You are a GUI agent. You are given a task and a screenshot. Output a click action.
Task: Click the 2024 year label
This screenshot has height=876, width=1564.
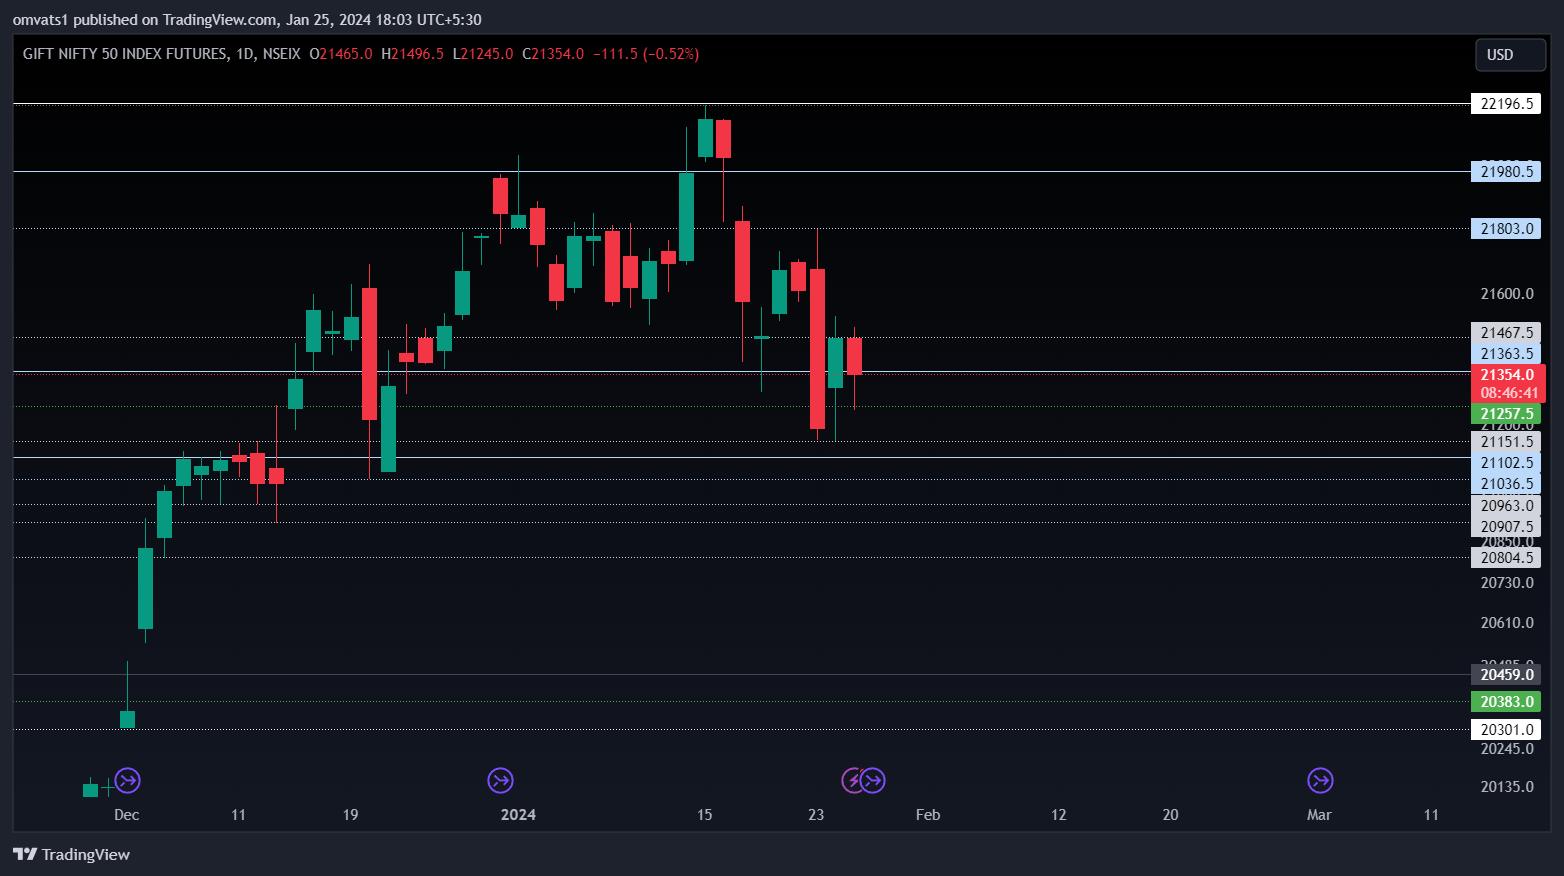tap(518, 815)
